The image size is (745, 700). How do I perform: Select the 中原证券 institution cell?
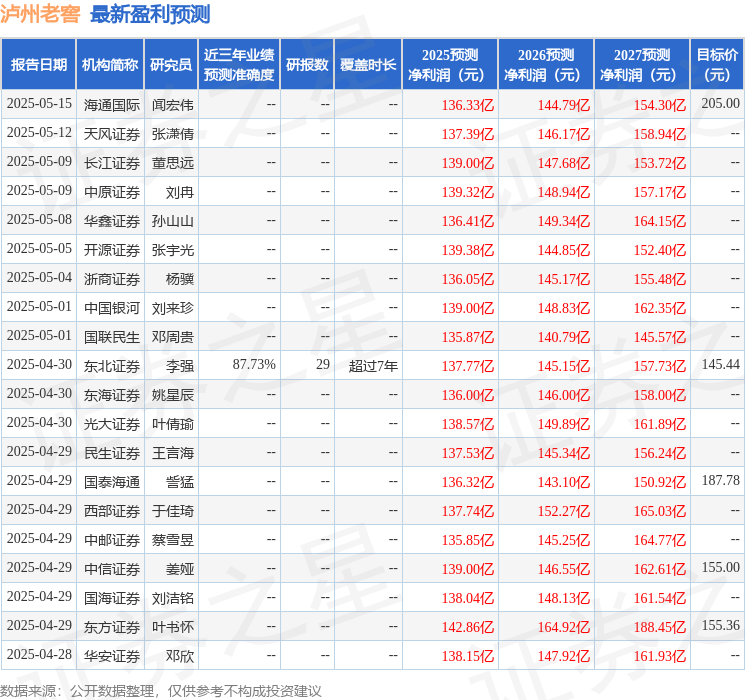point(112,192)
